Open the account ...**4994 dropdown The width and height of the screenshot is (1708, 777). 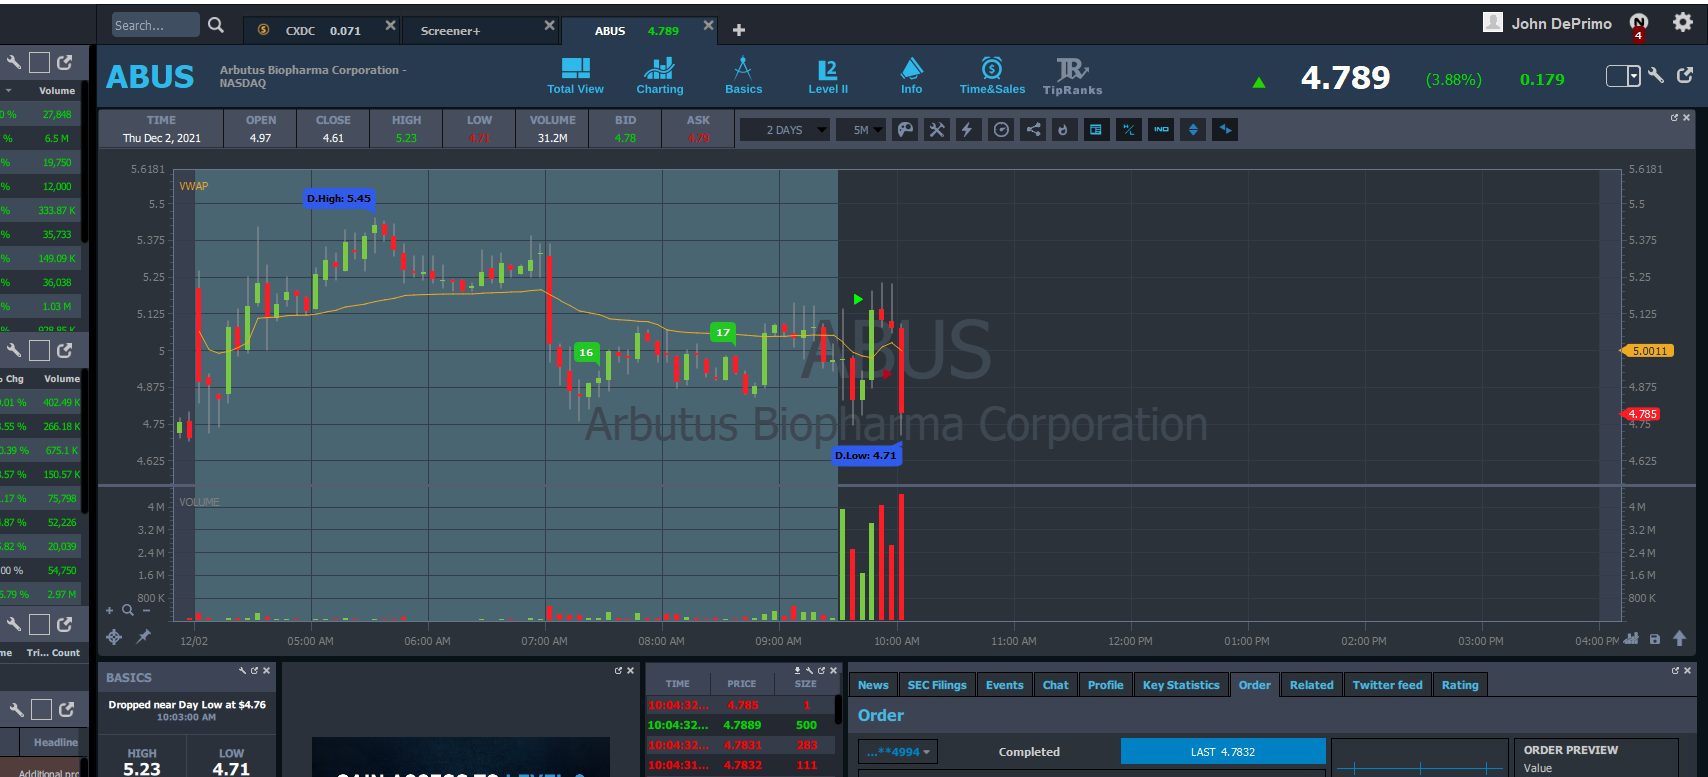coord(898,752)
